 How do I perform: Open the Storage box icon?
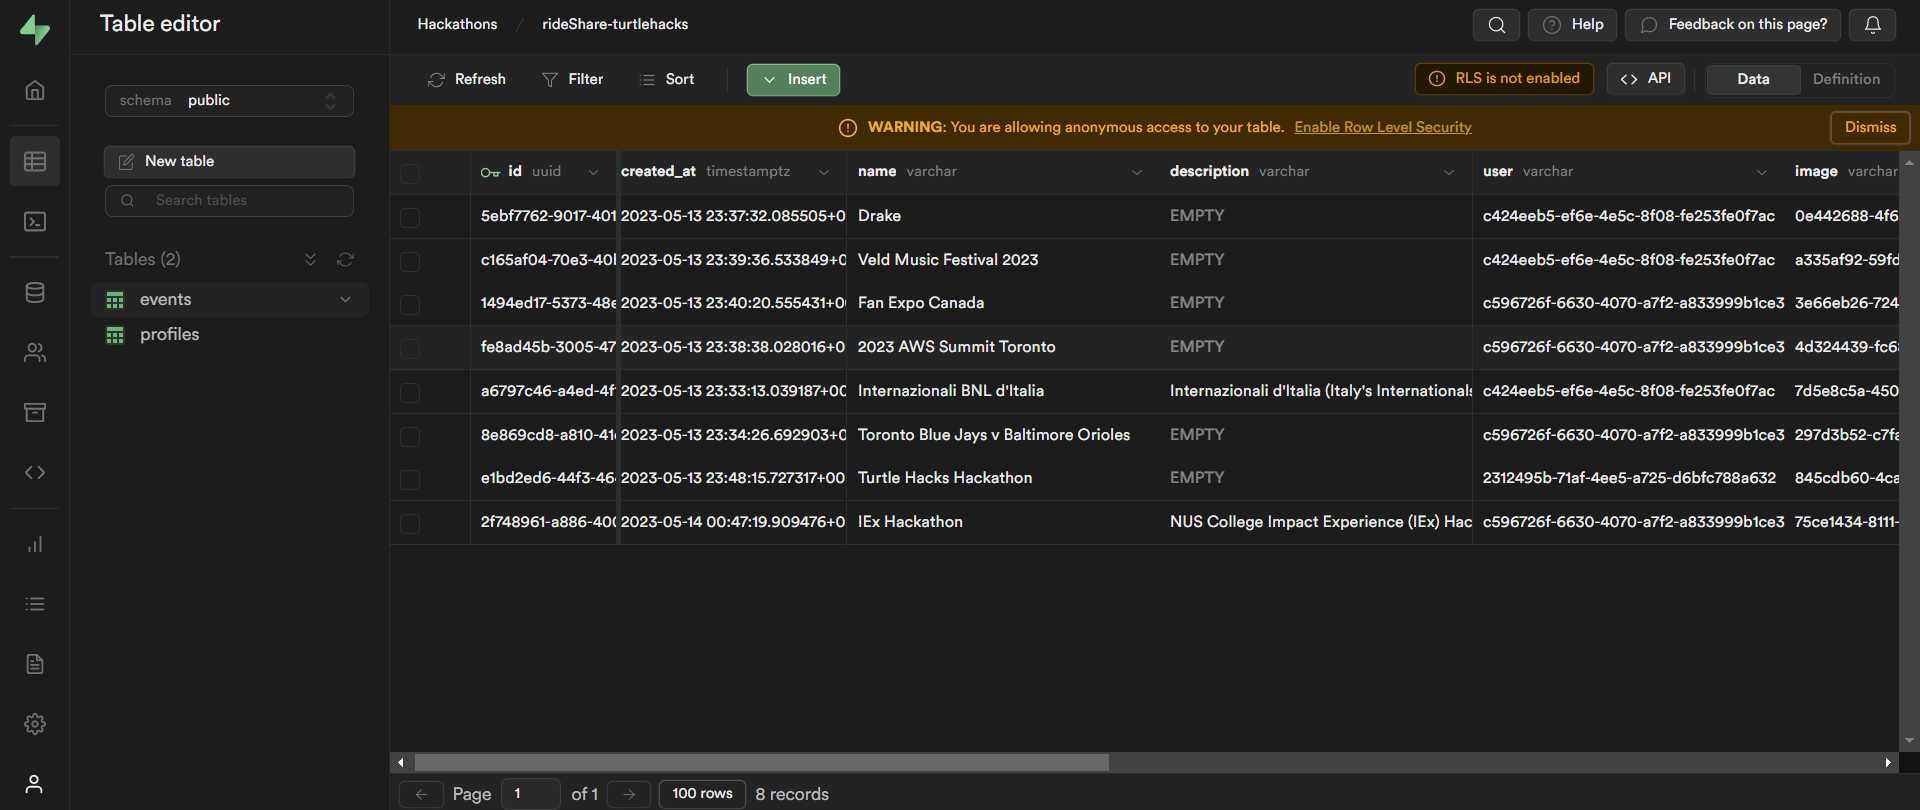pos(35,412)
